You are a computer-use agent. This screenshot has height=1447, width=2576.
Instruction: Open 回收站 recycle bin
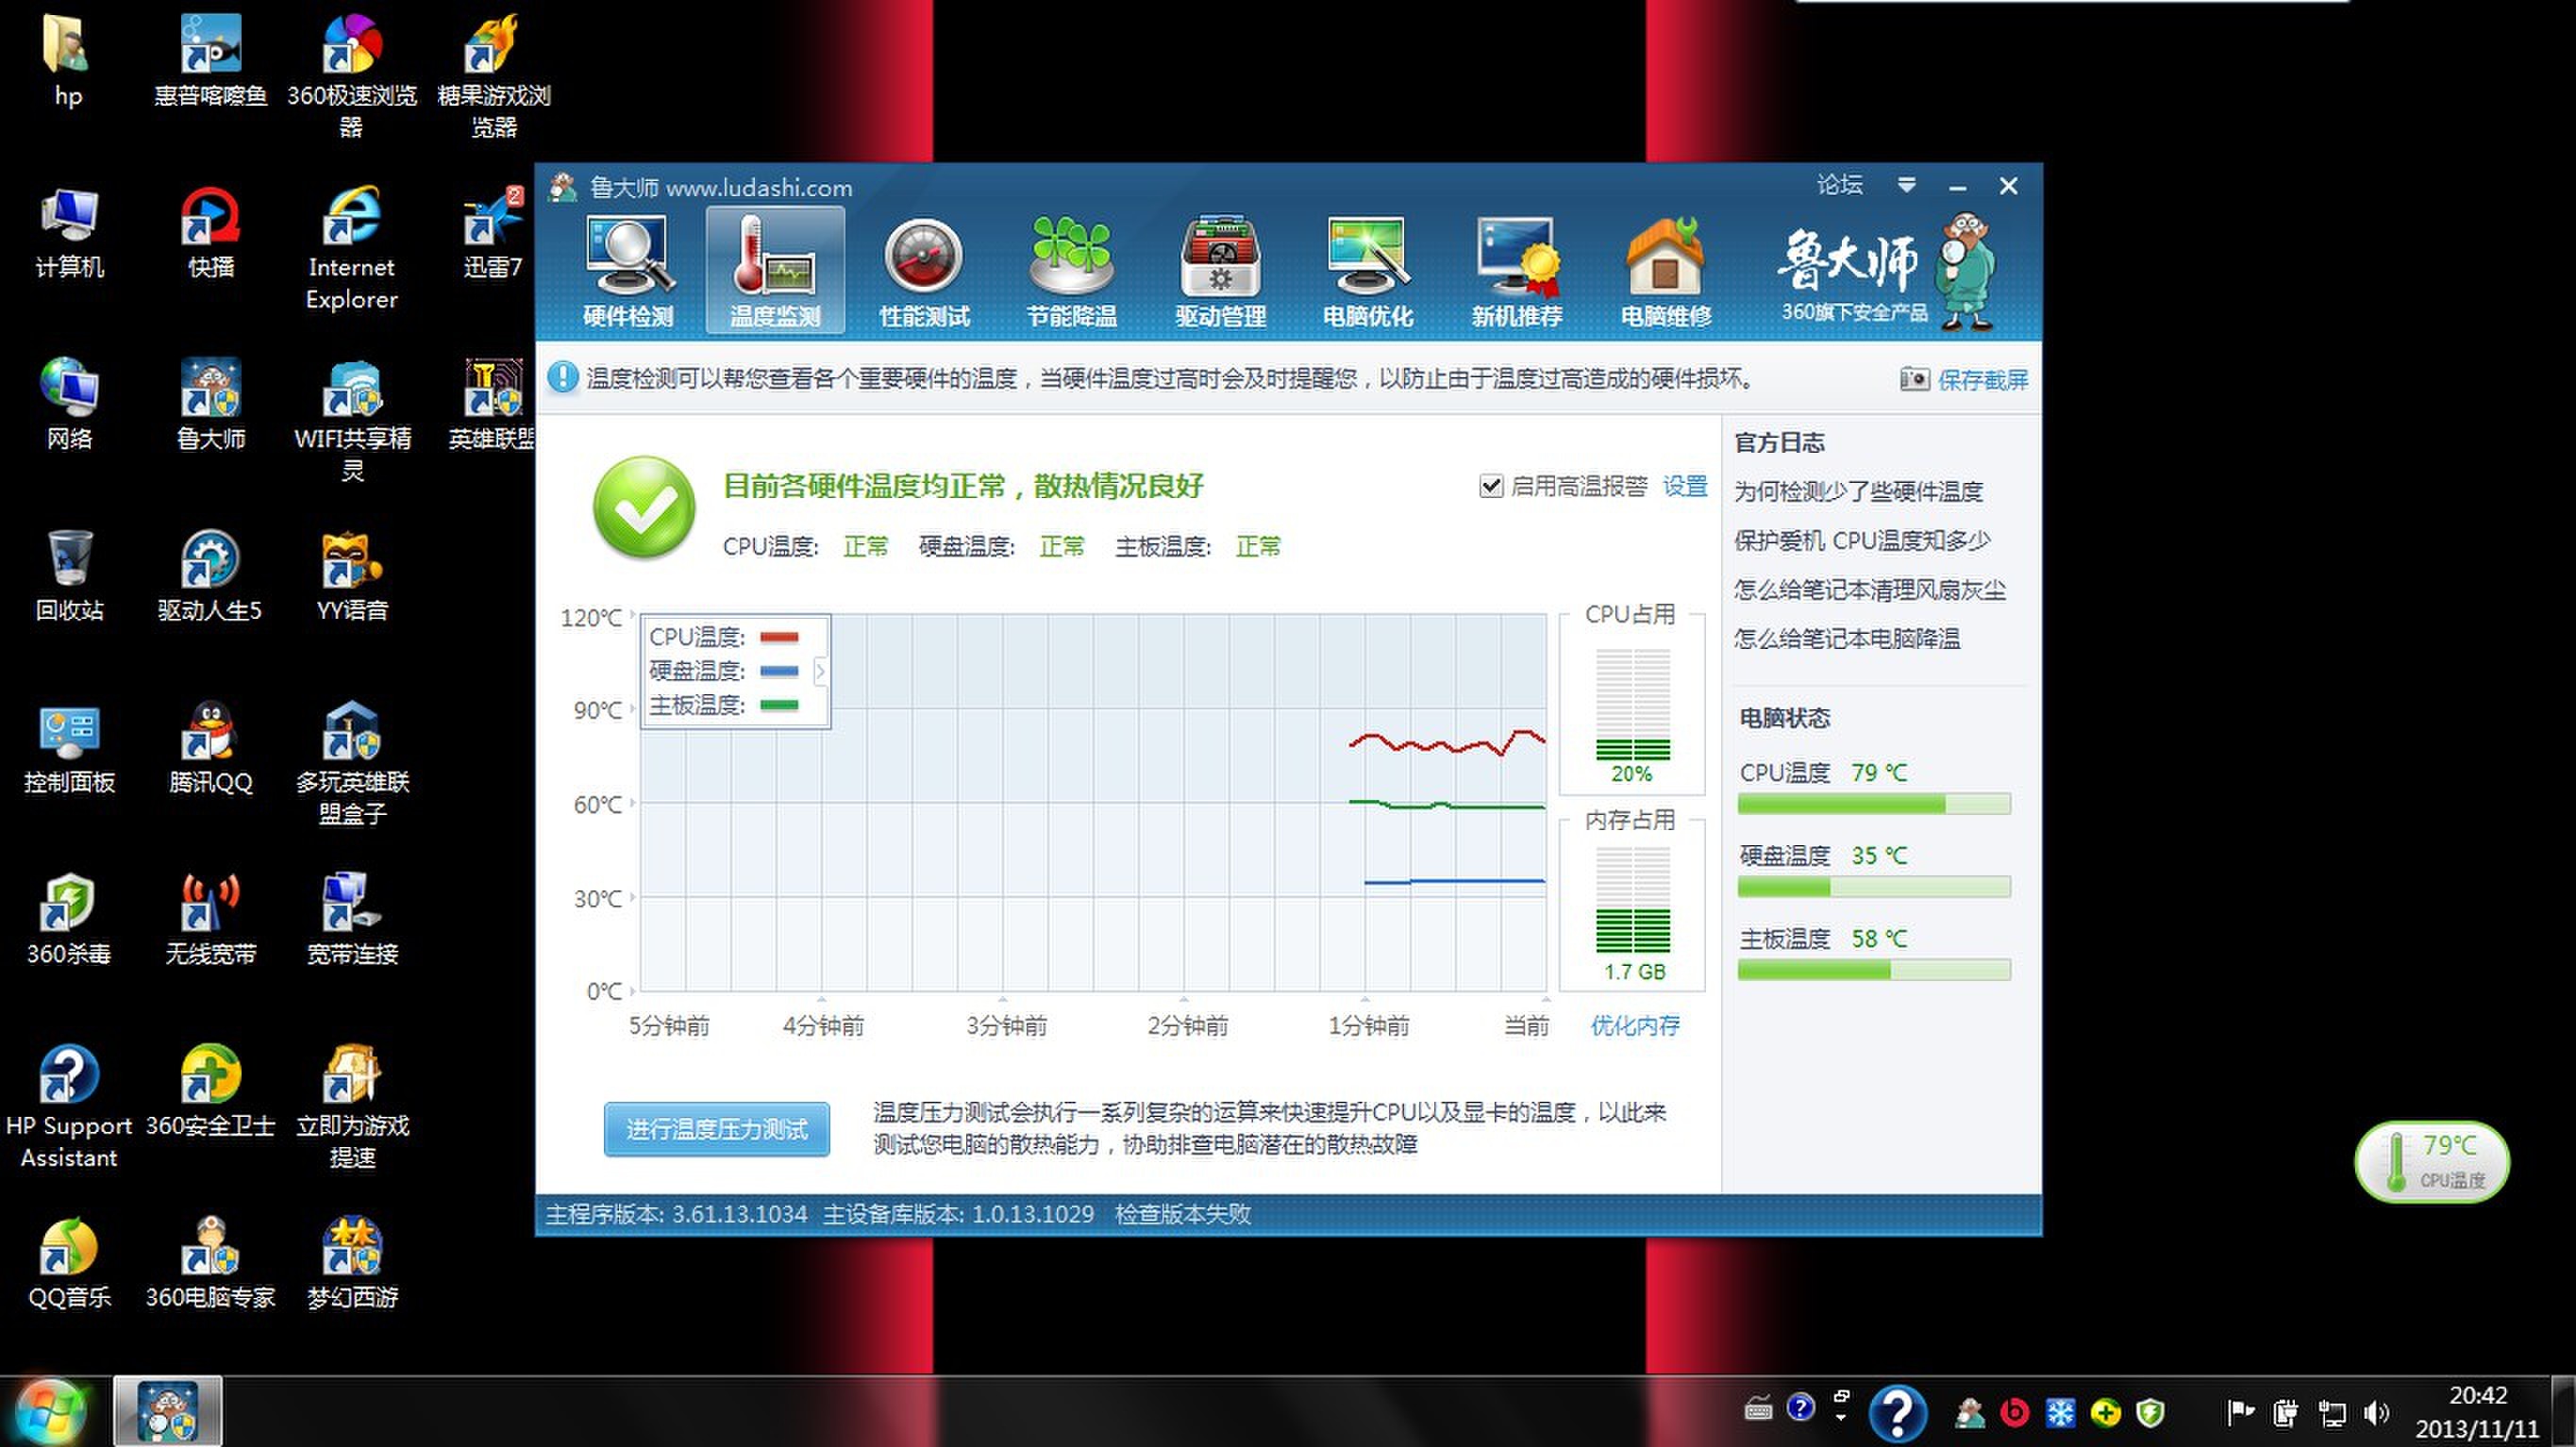coord(68,576)
